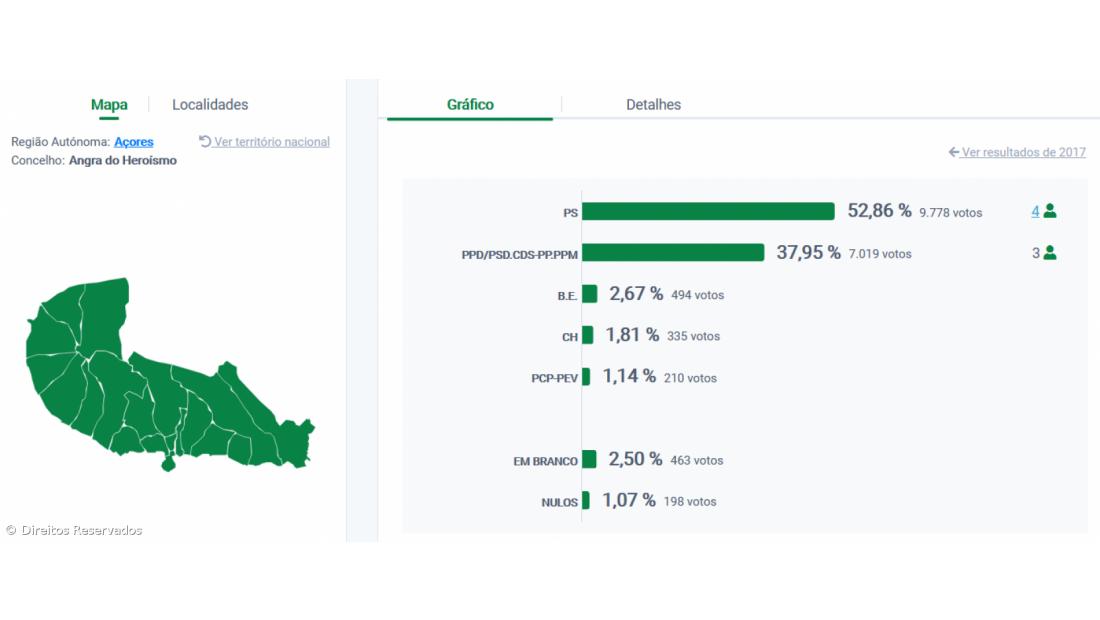Viewport: 1100px width, 620px height.
Task: Click the green PS results bar
Action: pyautogui.click(x=708, y=211)
